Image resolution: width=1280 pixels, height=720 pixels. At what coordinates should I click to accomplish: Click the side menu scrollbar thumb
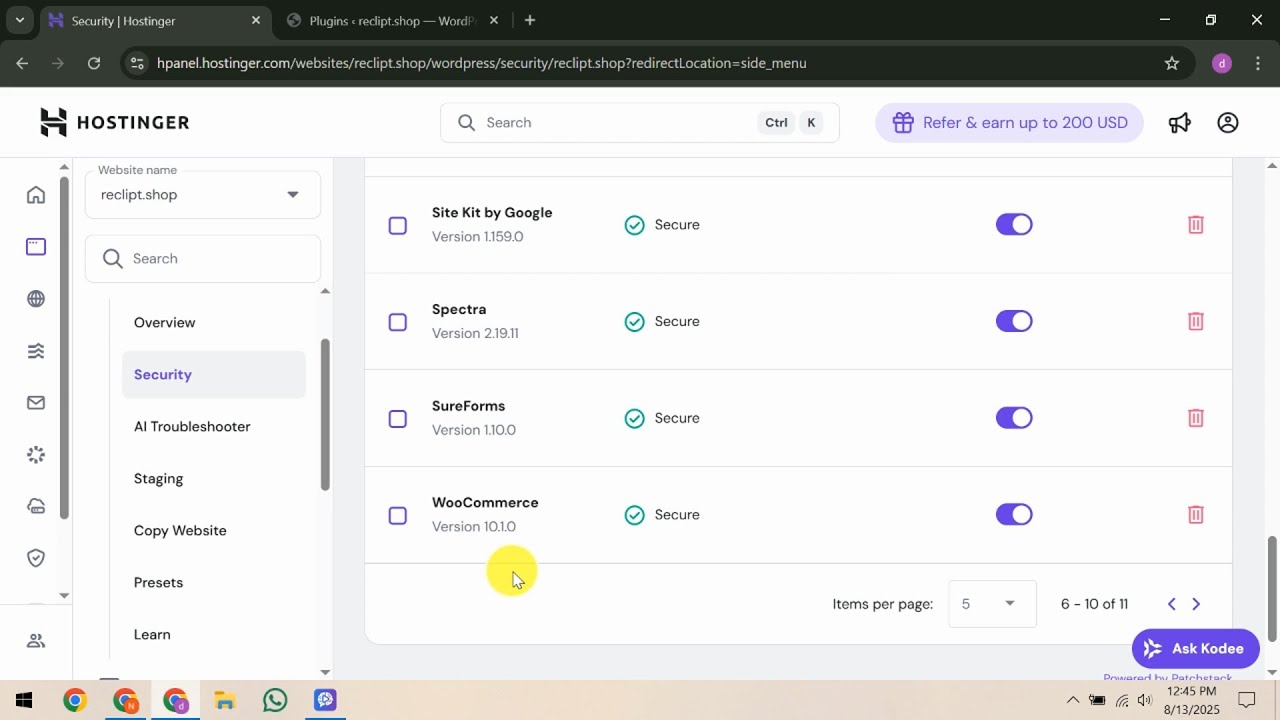[325, 415]
